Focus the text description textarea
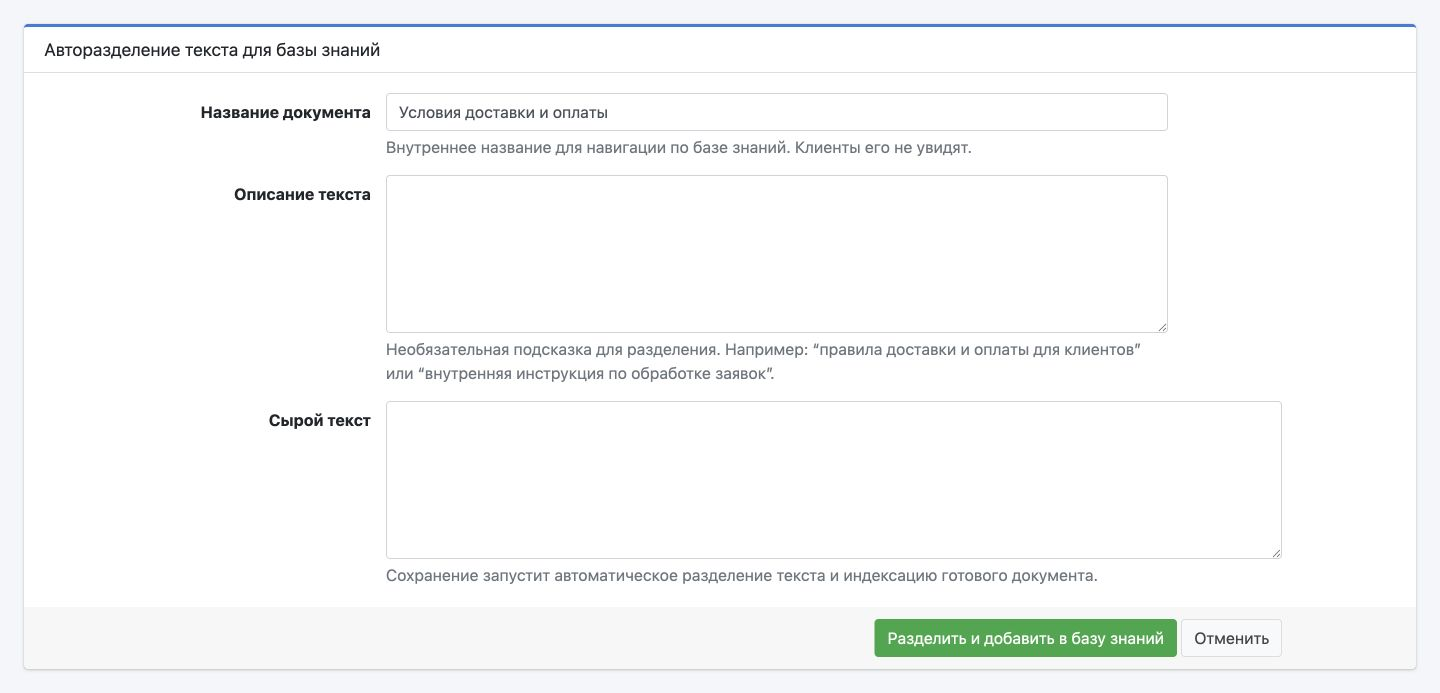1440x693 pixels. tap(776, 254)
